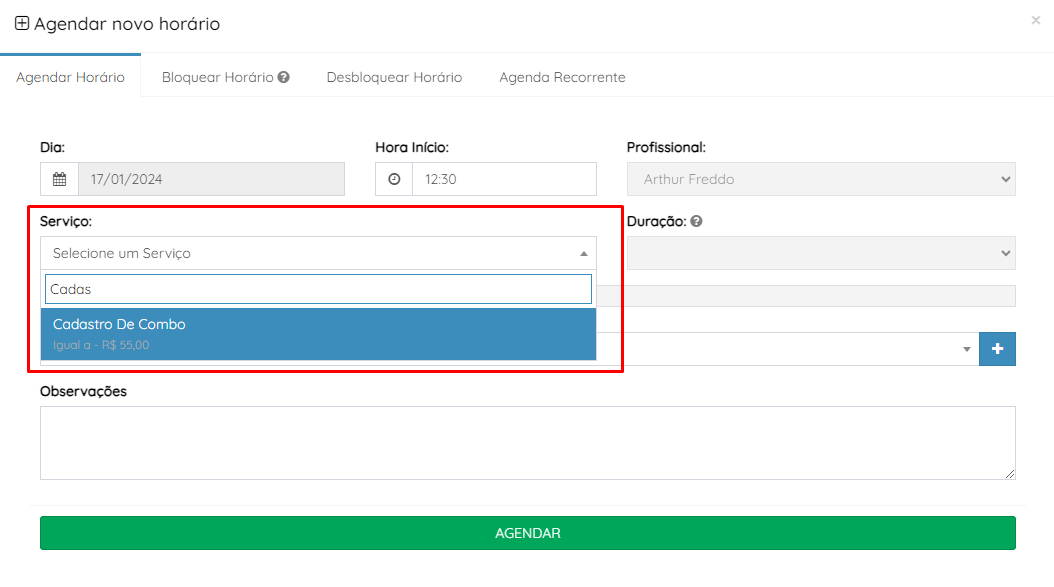This screenshot has height=587, width=1054.
Task: Open the Bloquear Horário tab
Action: coord(217,77)
